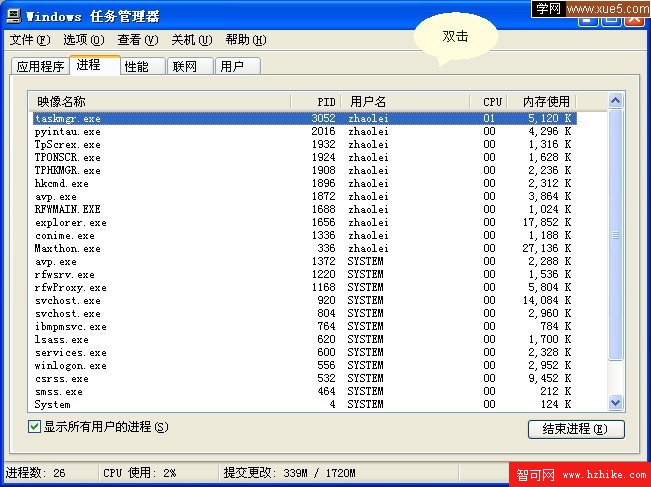Select avp.exe with PID 1872
This screenshot has height=487, width=651.
(x=305, y=196)
